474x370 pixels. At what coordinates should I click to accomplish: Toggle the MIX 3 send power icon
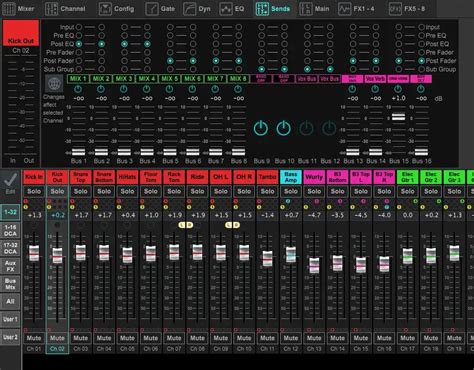(x=124, y=89)
